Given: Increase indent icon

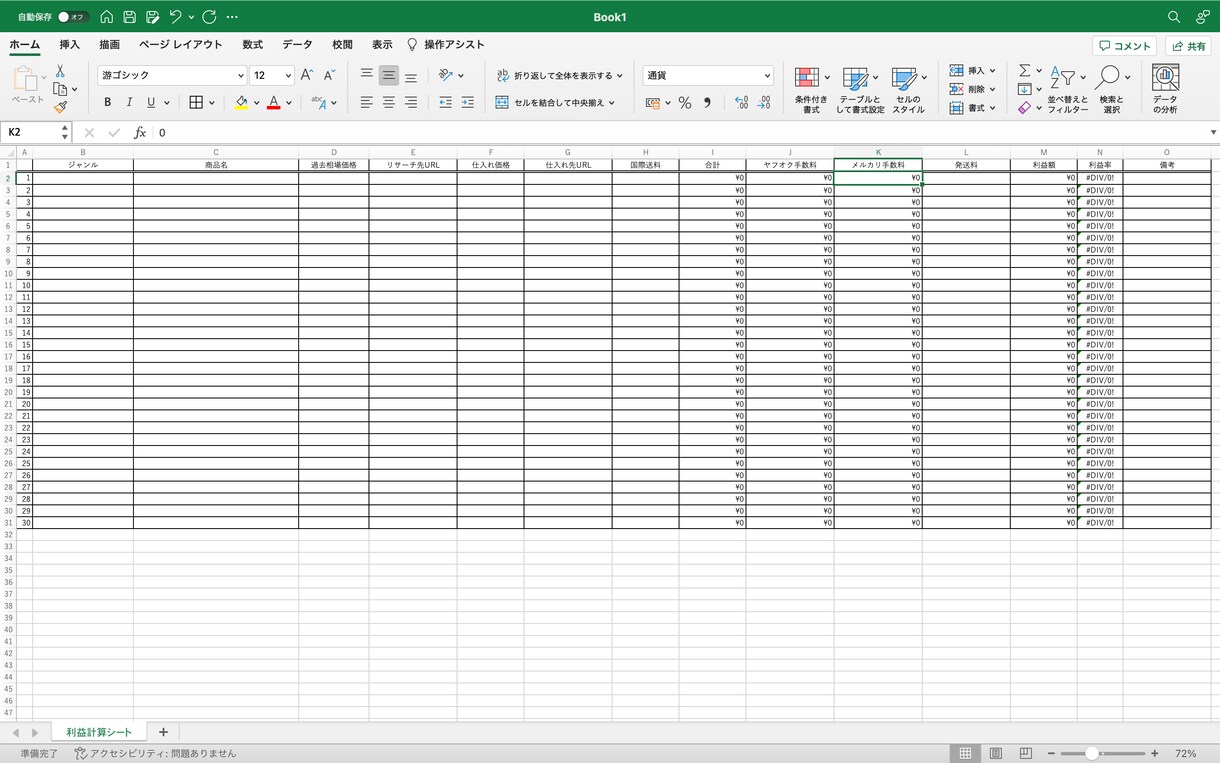Looking at the screenshot, I should click(467, 102).
